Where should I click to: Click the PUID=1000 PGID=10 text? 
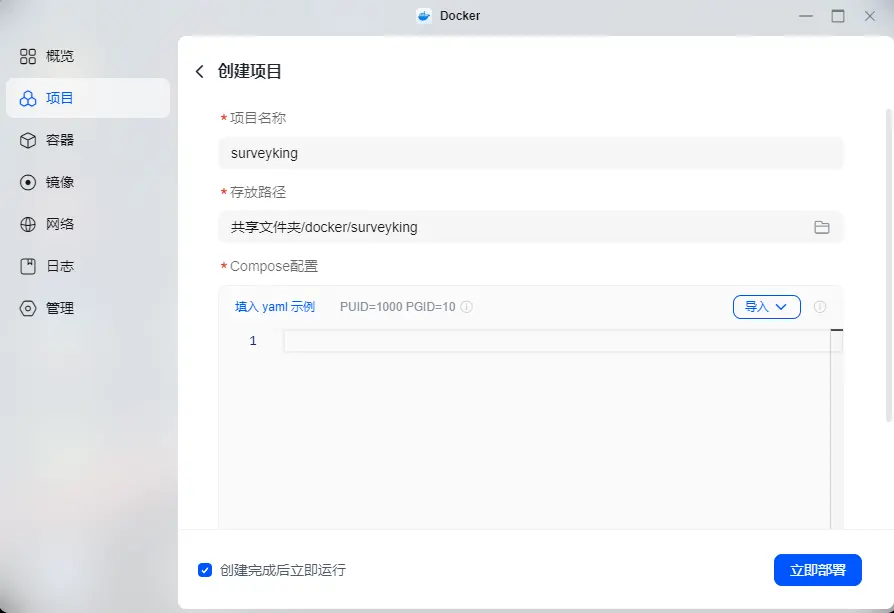pos(397,307)
